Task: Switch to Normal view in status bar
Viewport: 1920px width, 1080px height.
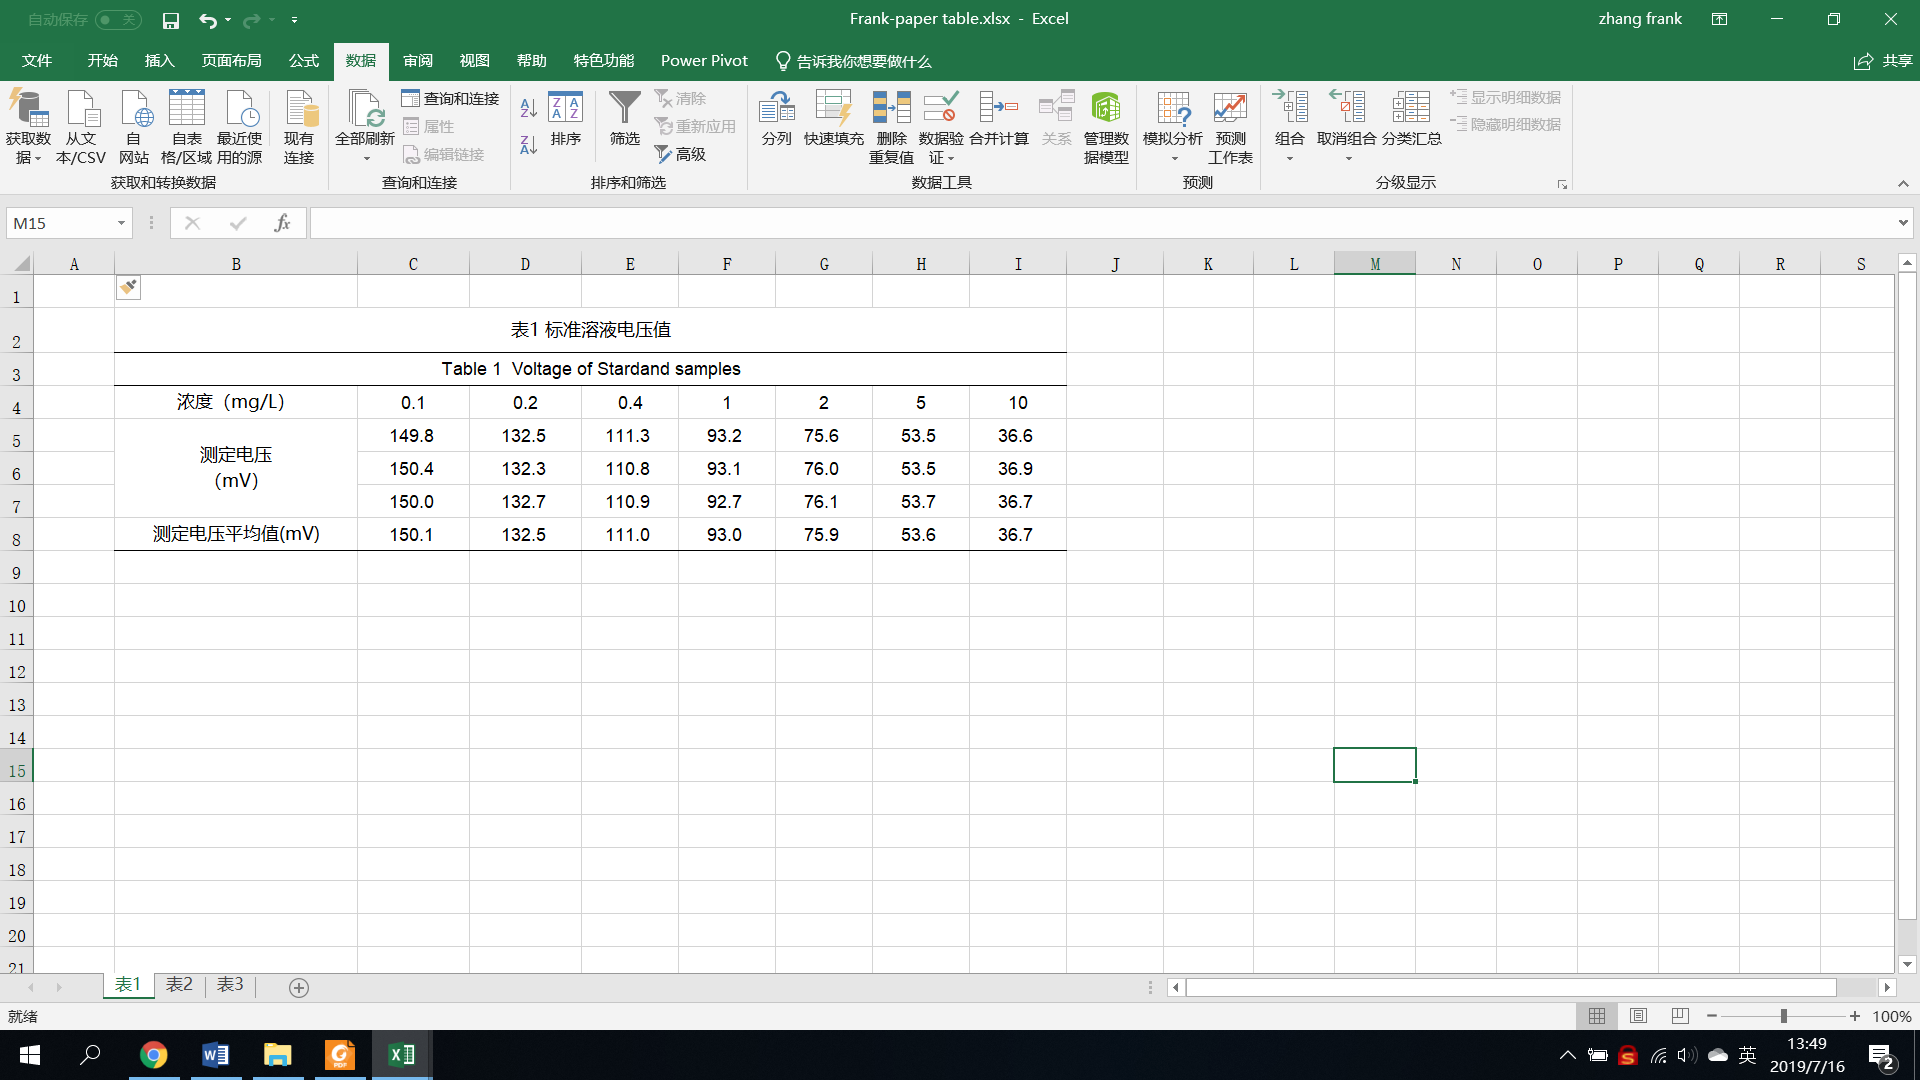Action: coord(1597,1016)
